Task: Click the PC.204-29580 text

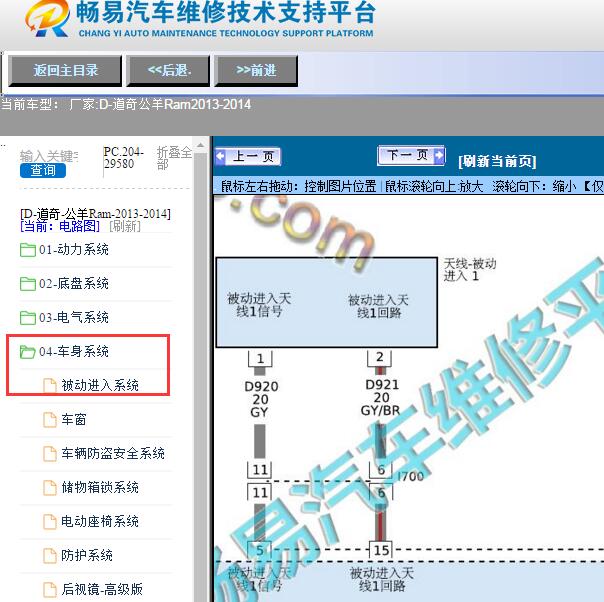Action: coord(123,158)
